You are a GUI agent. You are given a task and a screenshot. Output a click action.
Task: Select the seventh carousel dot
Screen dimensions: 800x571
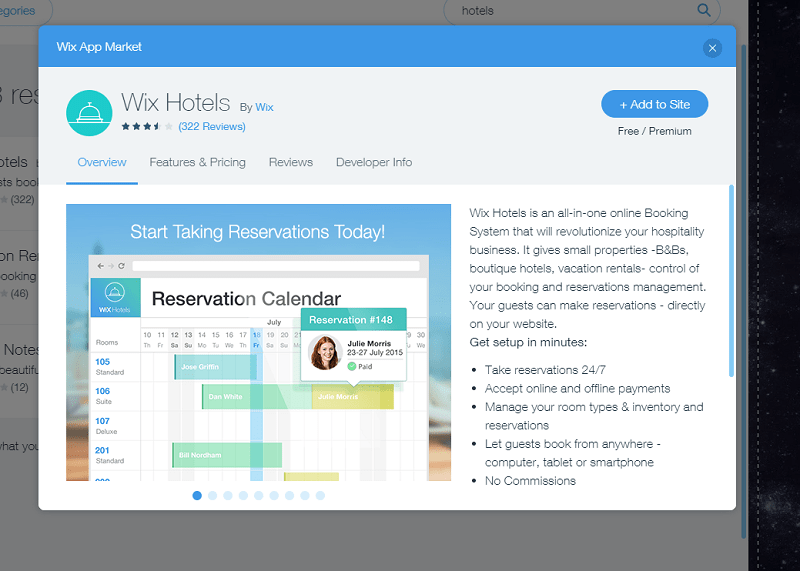(x=289, y=495)
